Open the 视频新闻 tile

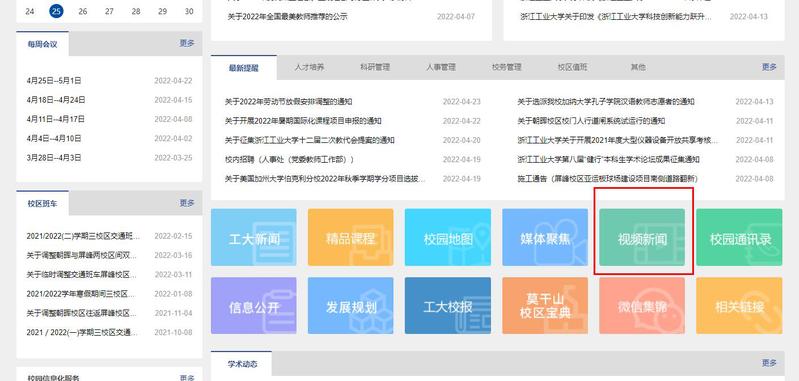click(642, 237)
